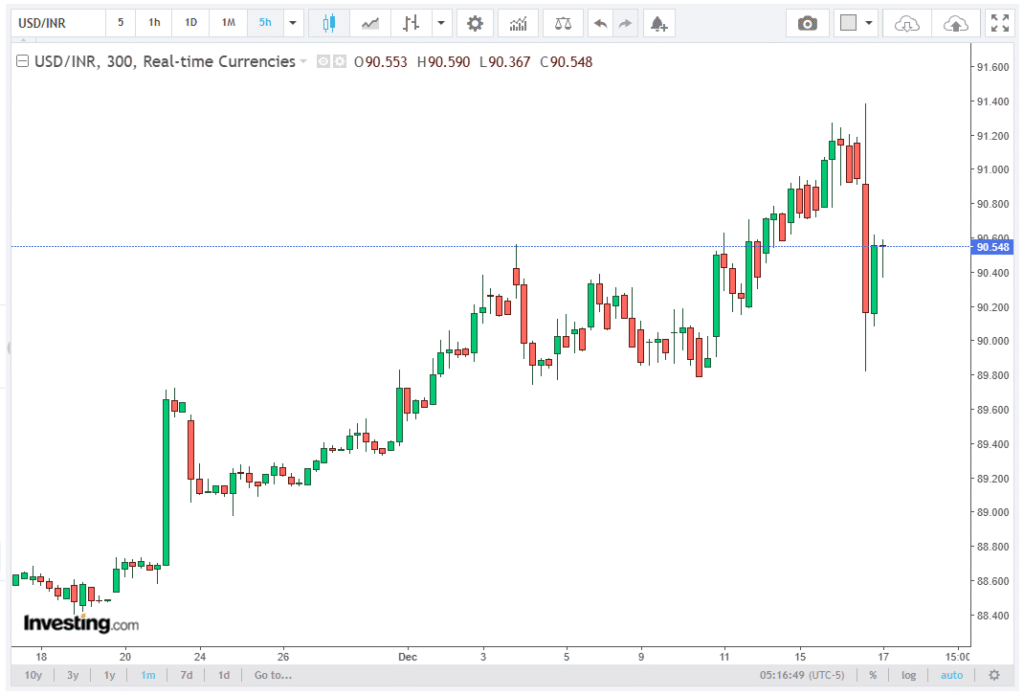Expand the time interval dropdown arrow
This screenshot has height=696, width=1024.
(x=293, y=22)
